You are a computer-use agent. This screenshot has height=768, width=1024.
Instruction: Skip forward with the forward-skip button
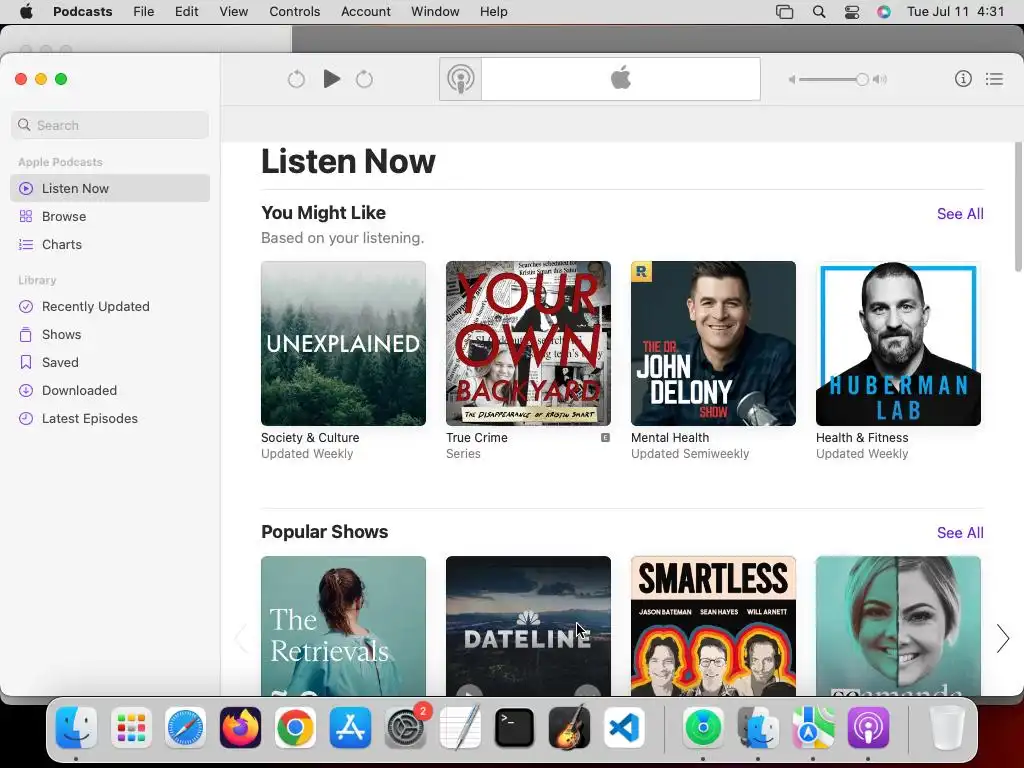tap(364, 79)
